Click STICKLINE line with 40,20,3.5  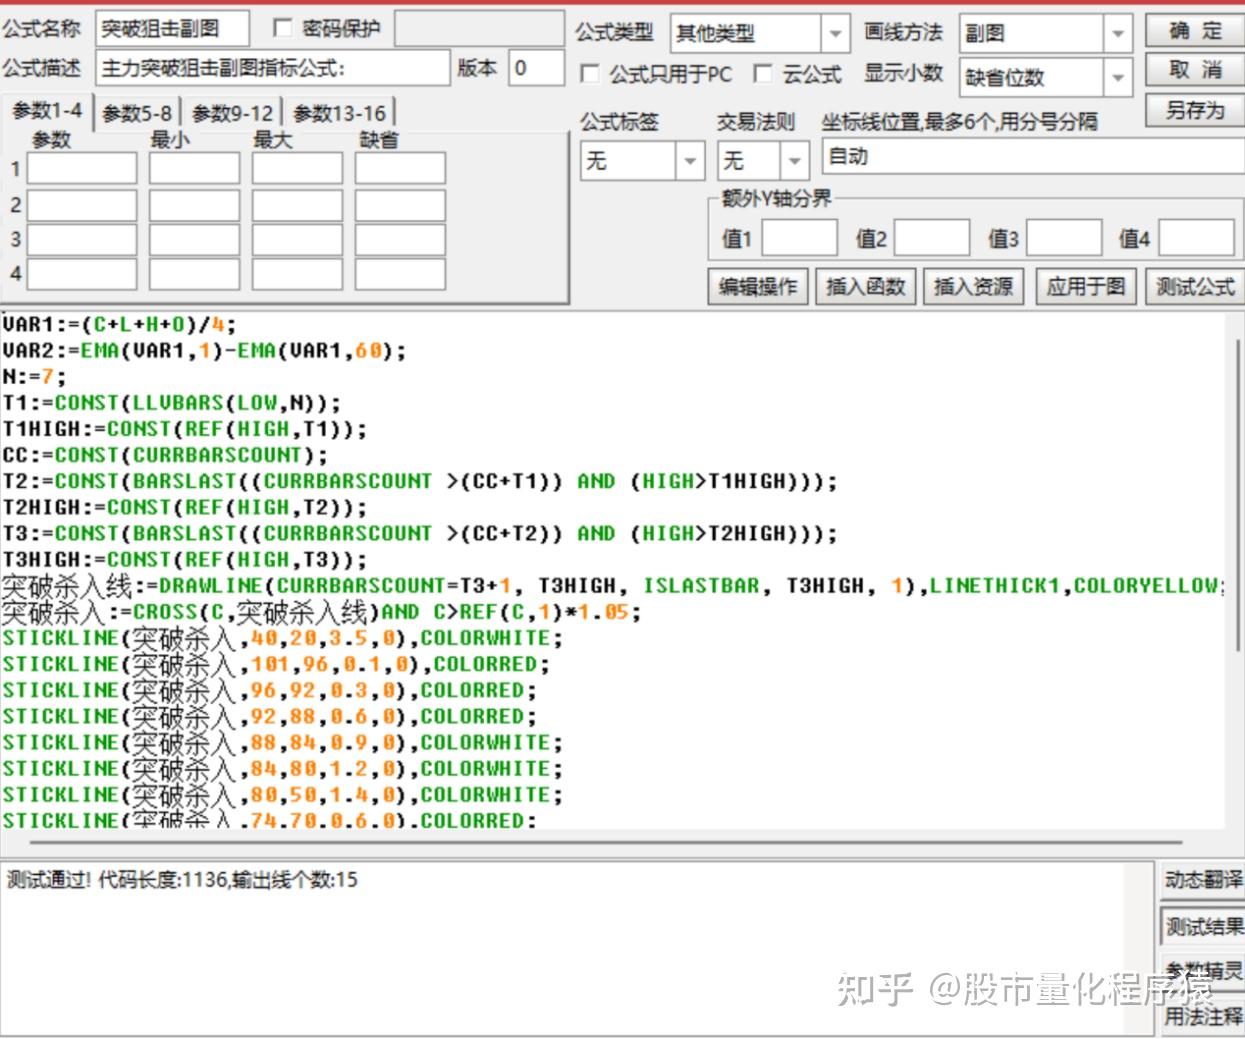[x=282, y=638]
